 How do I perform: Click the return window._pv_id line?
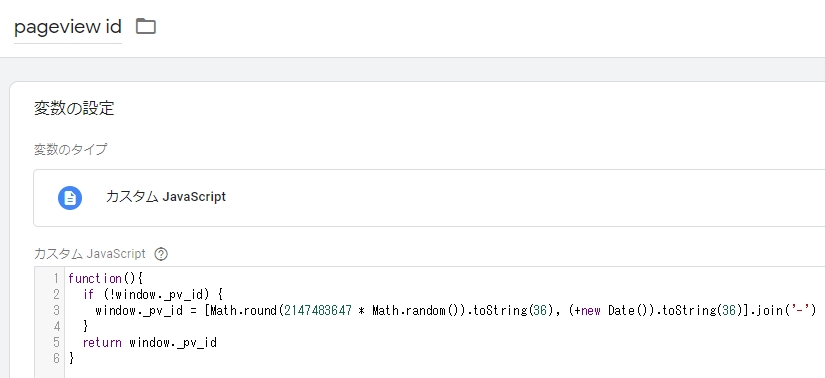150,343
